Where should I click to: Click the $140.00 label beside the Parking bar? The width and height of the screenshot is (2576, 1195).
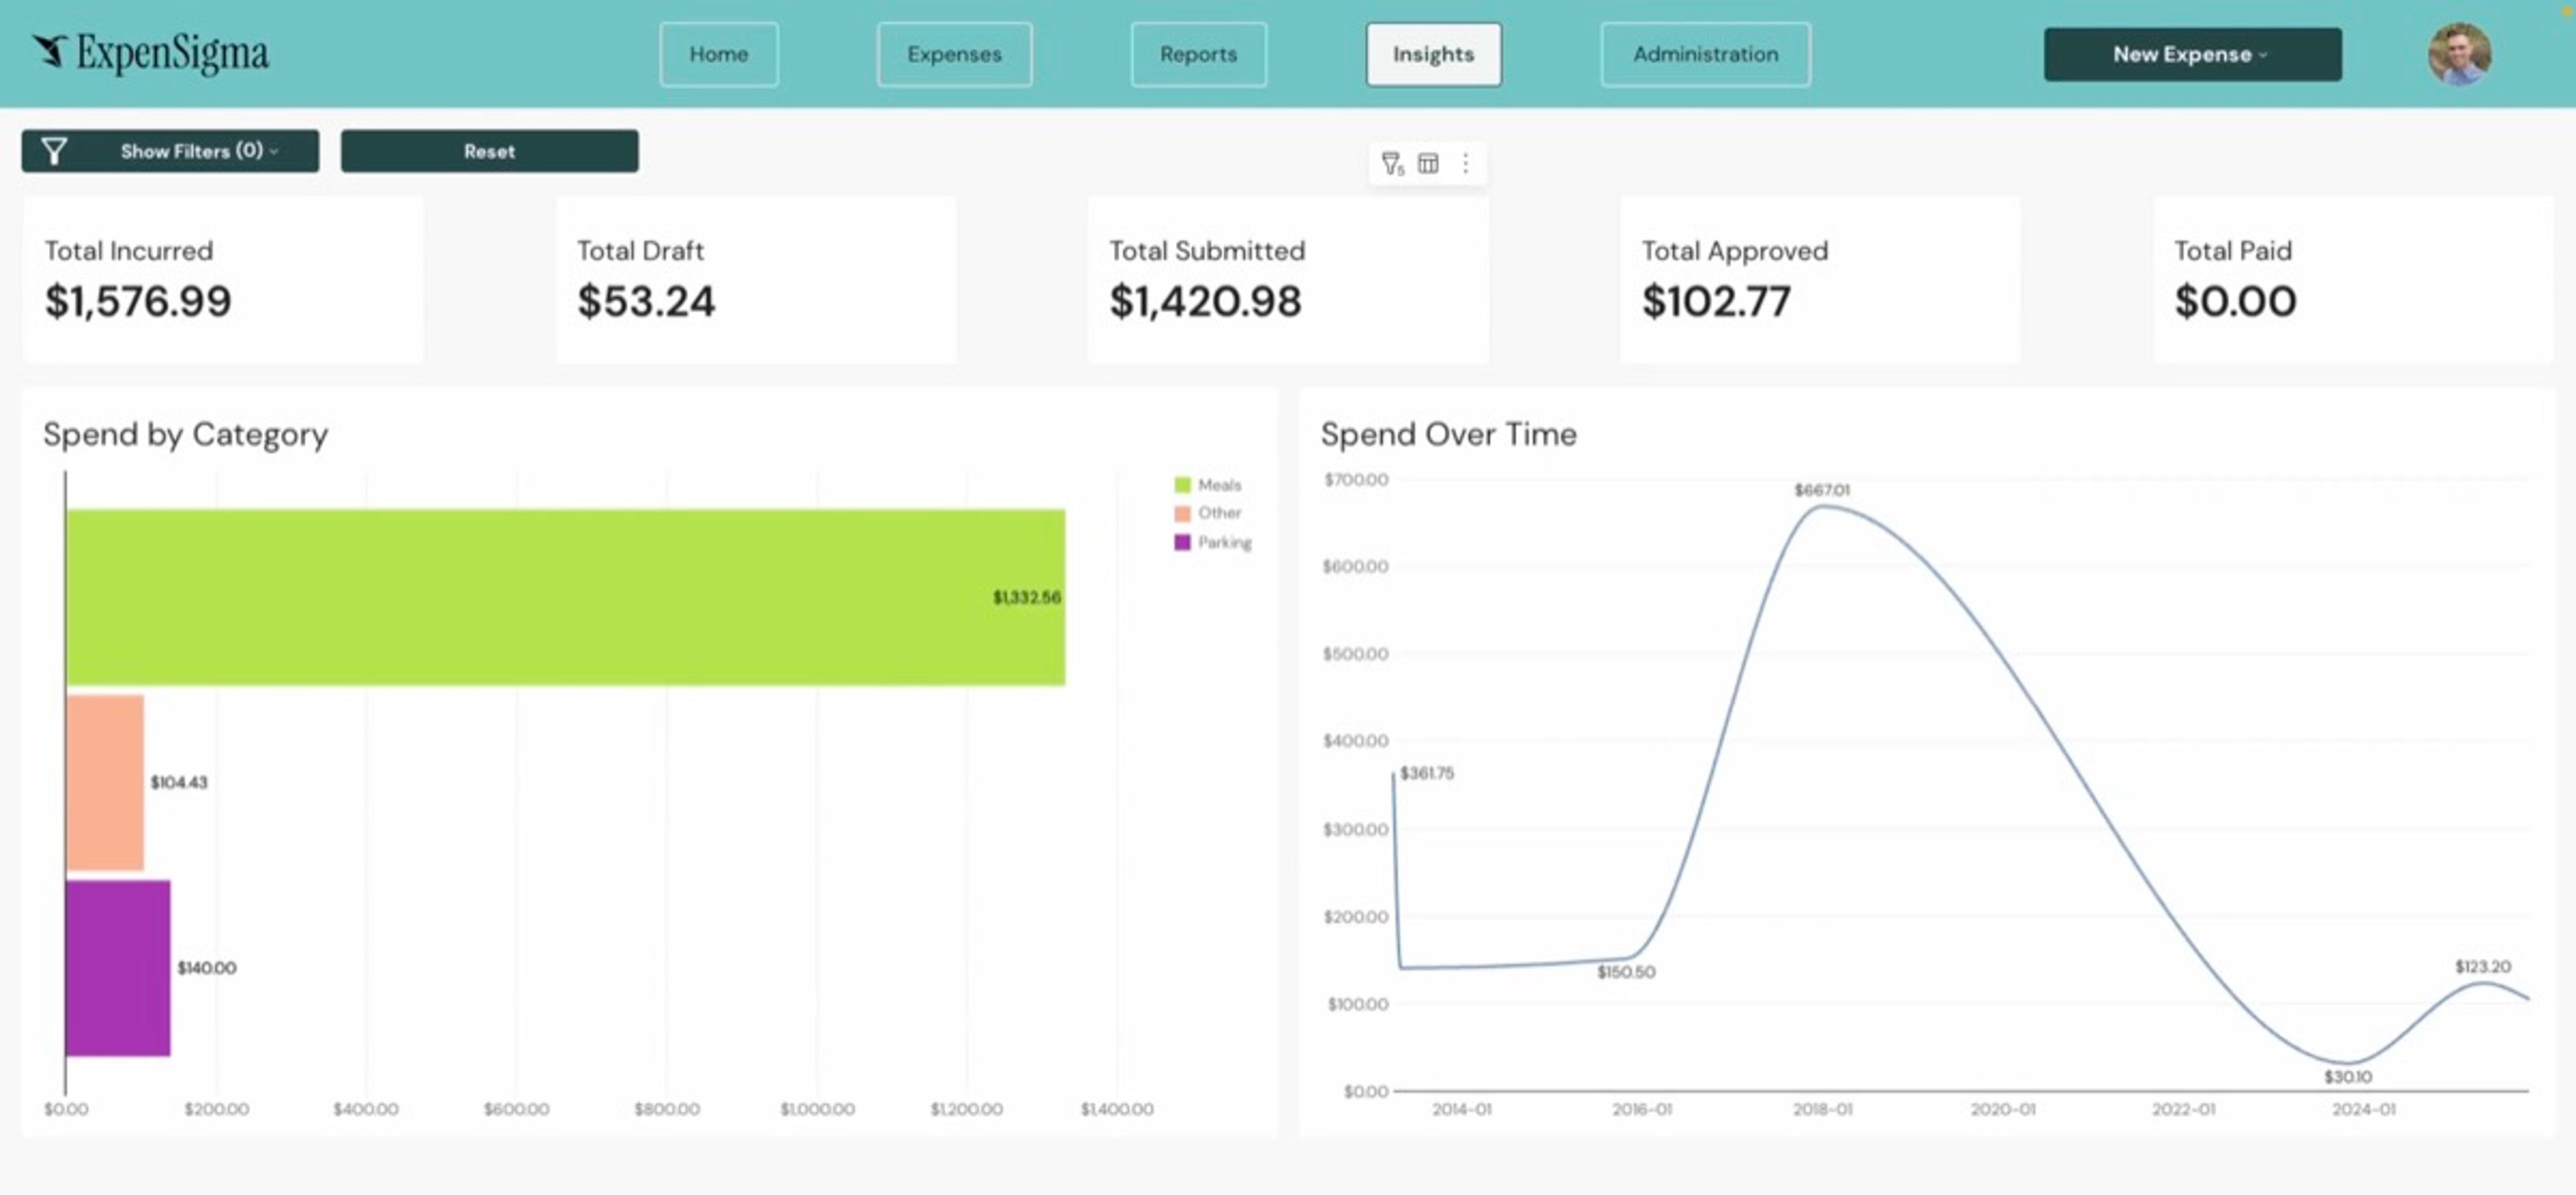207,968
